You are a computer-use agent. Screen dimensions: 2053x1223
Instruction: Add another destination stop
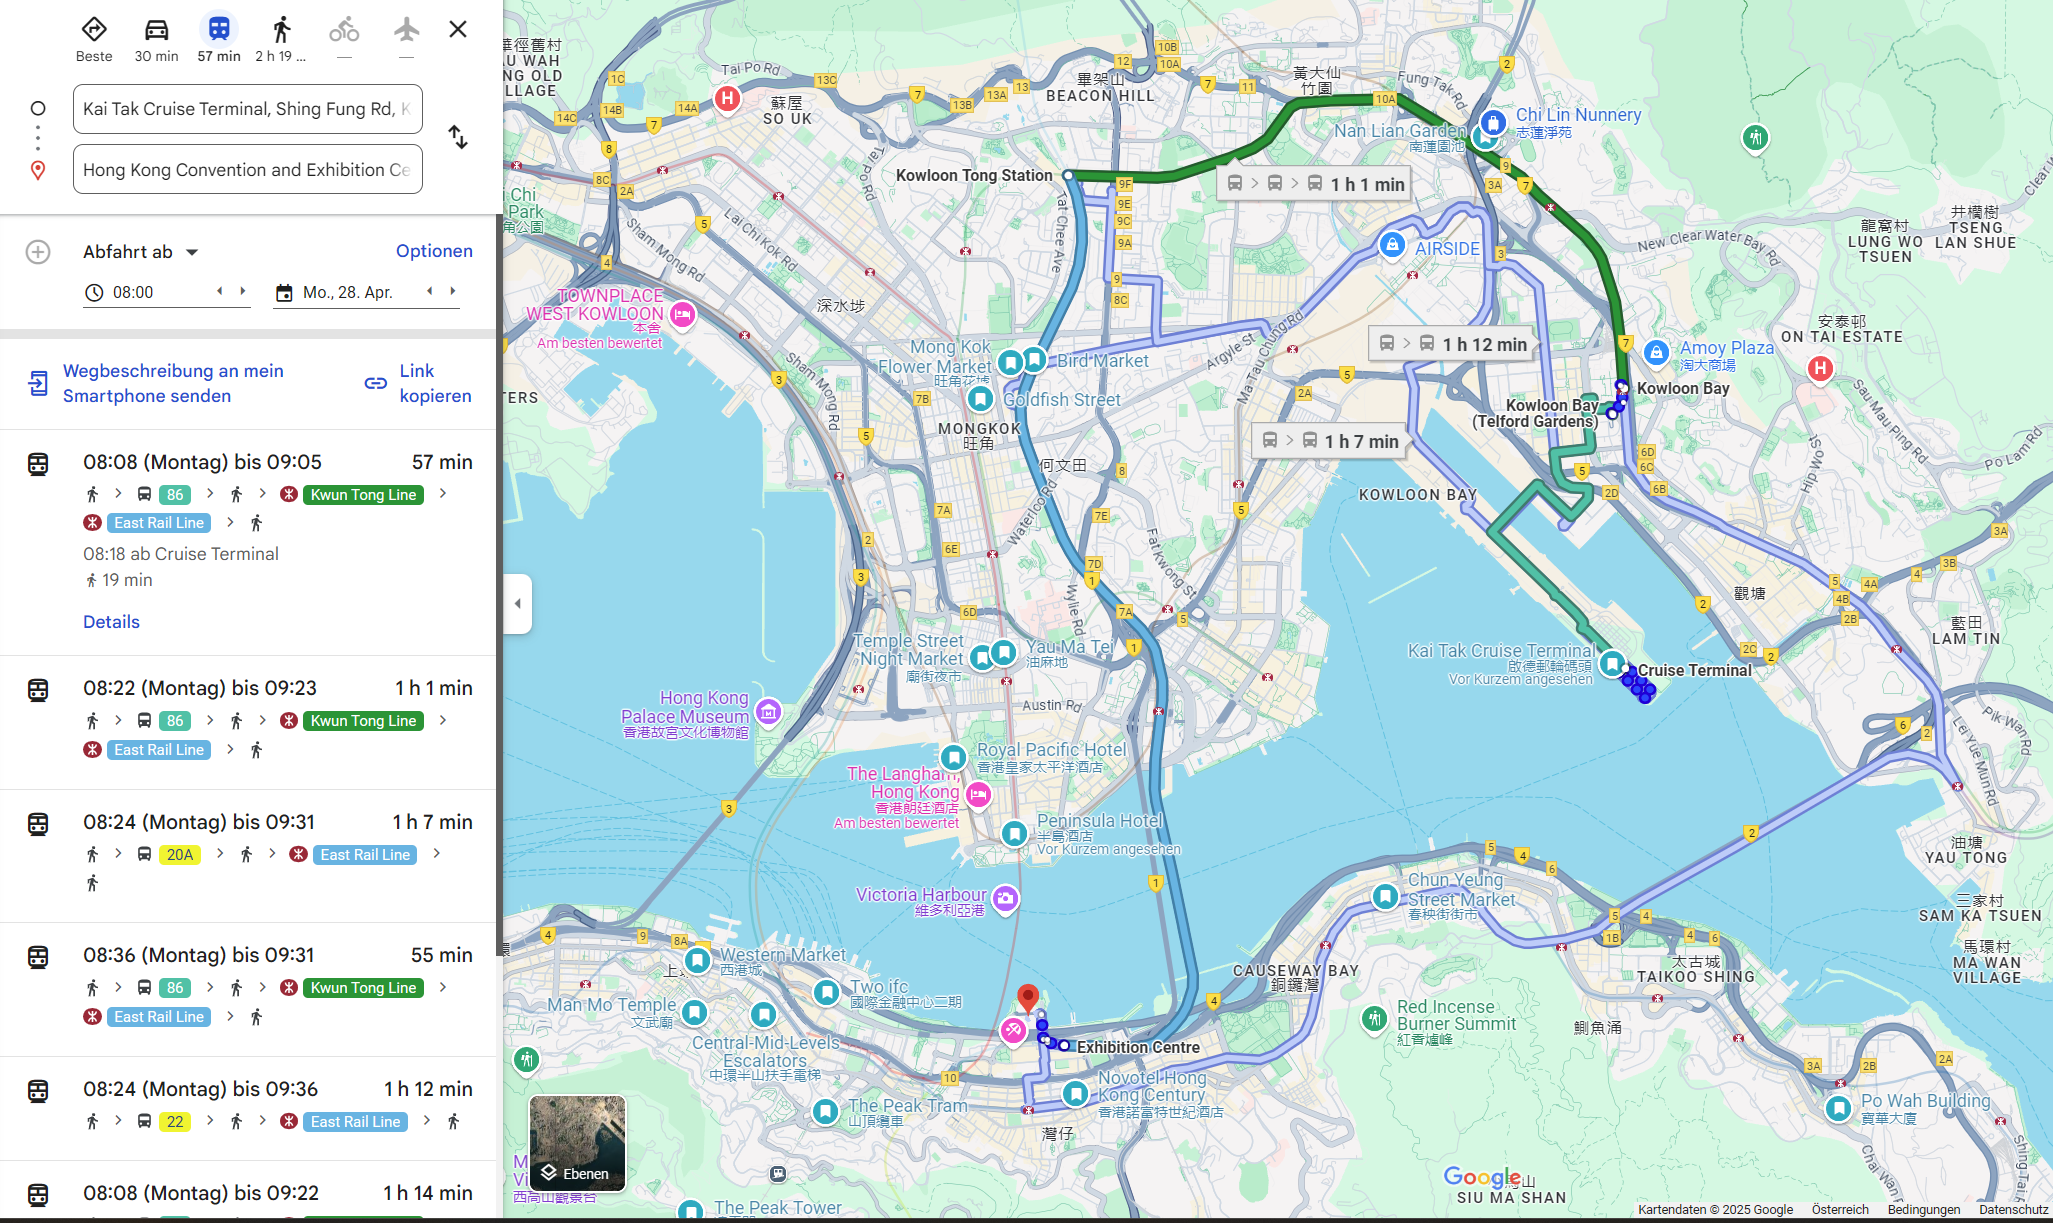pyautogui.click(x=38, y=252)
